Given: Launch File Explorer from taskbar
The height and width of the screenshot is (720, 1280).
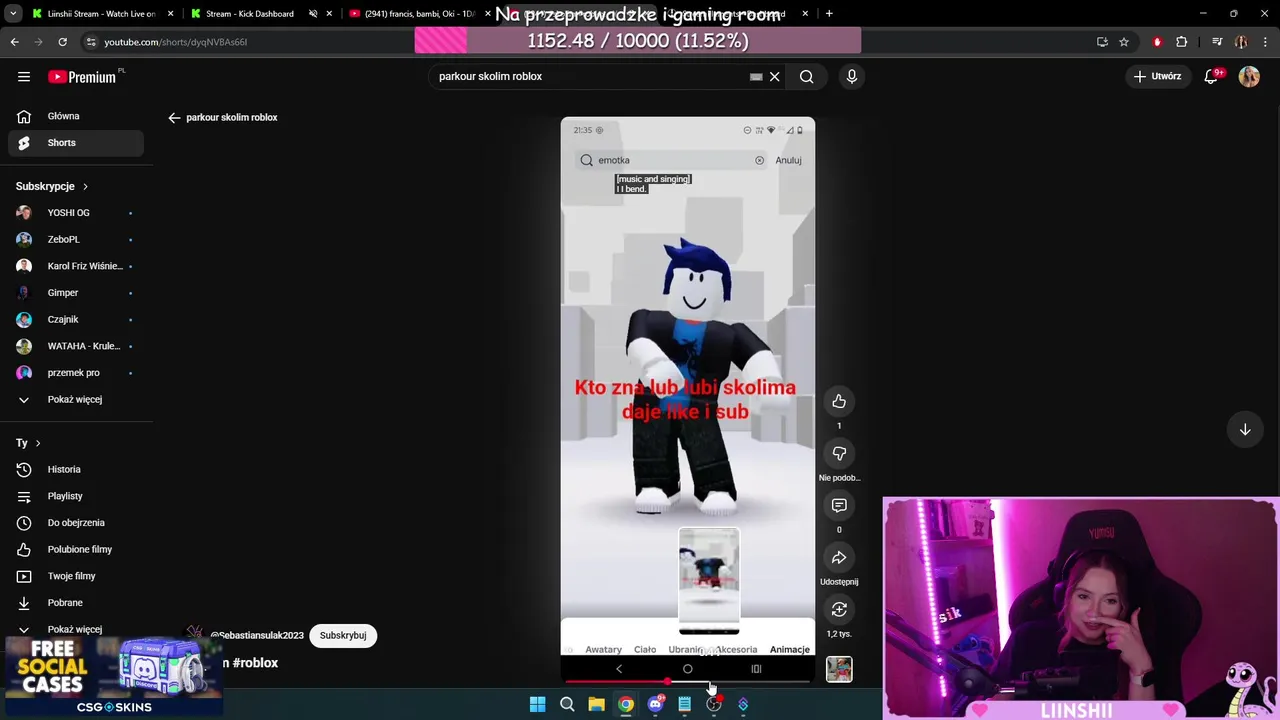Looking at the screenshot, I should click(x=596, y=704).
